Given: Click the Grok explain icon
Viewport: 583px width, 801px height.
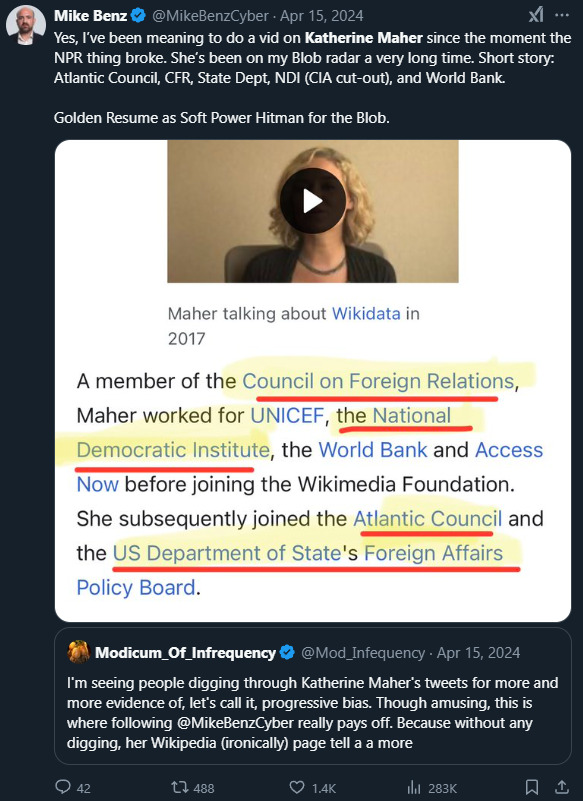Looking at the screenshot, I should [x=536, y=16].
